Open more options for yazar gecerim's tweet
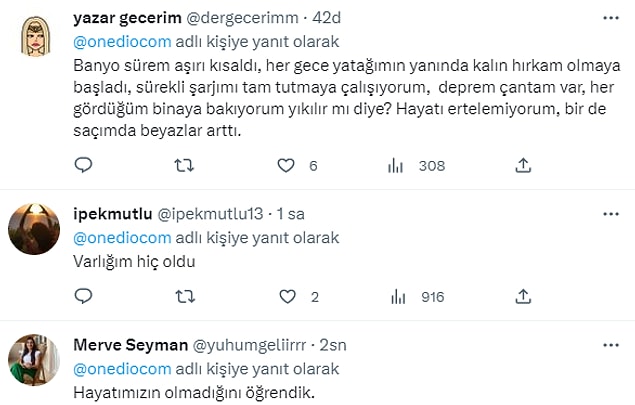 click(611, 18)
